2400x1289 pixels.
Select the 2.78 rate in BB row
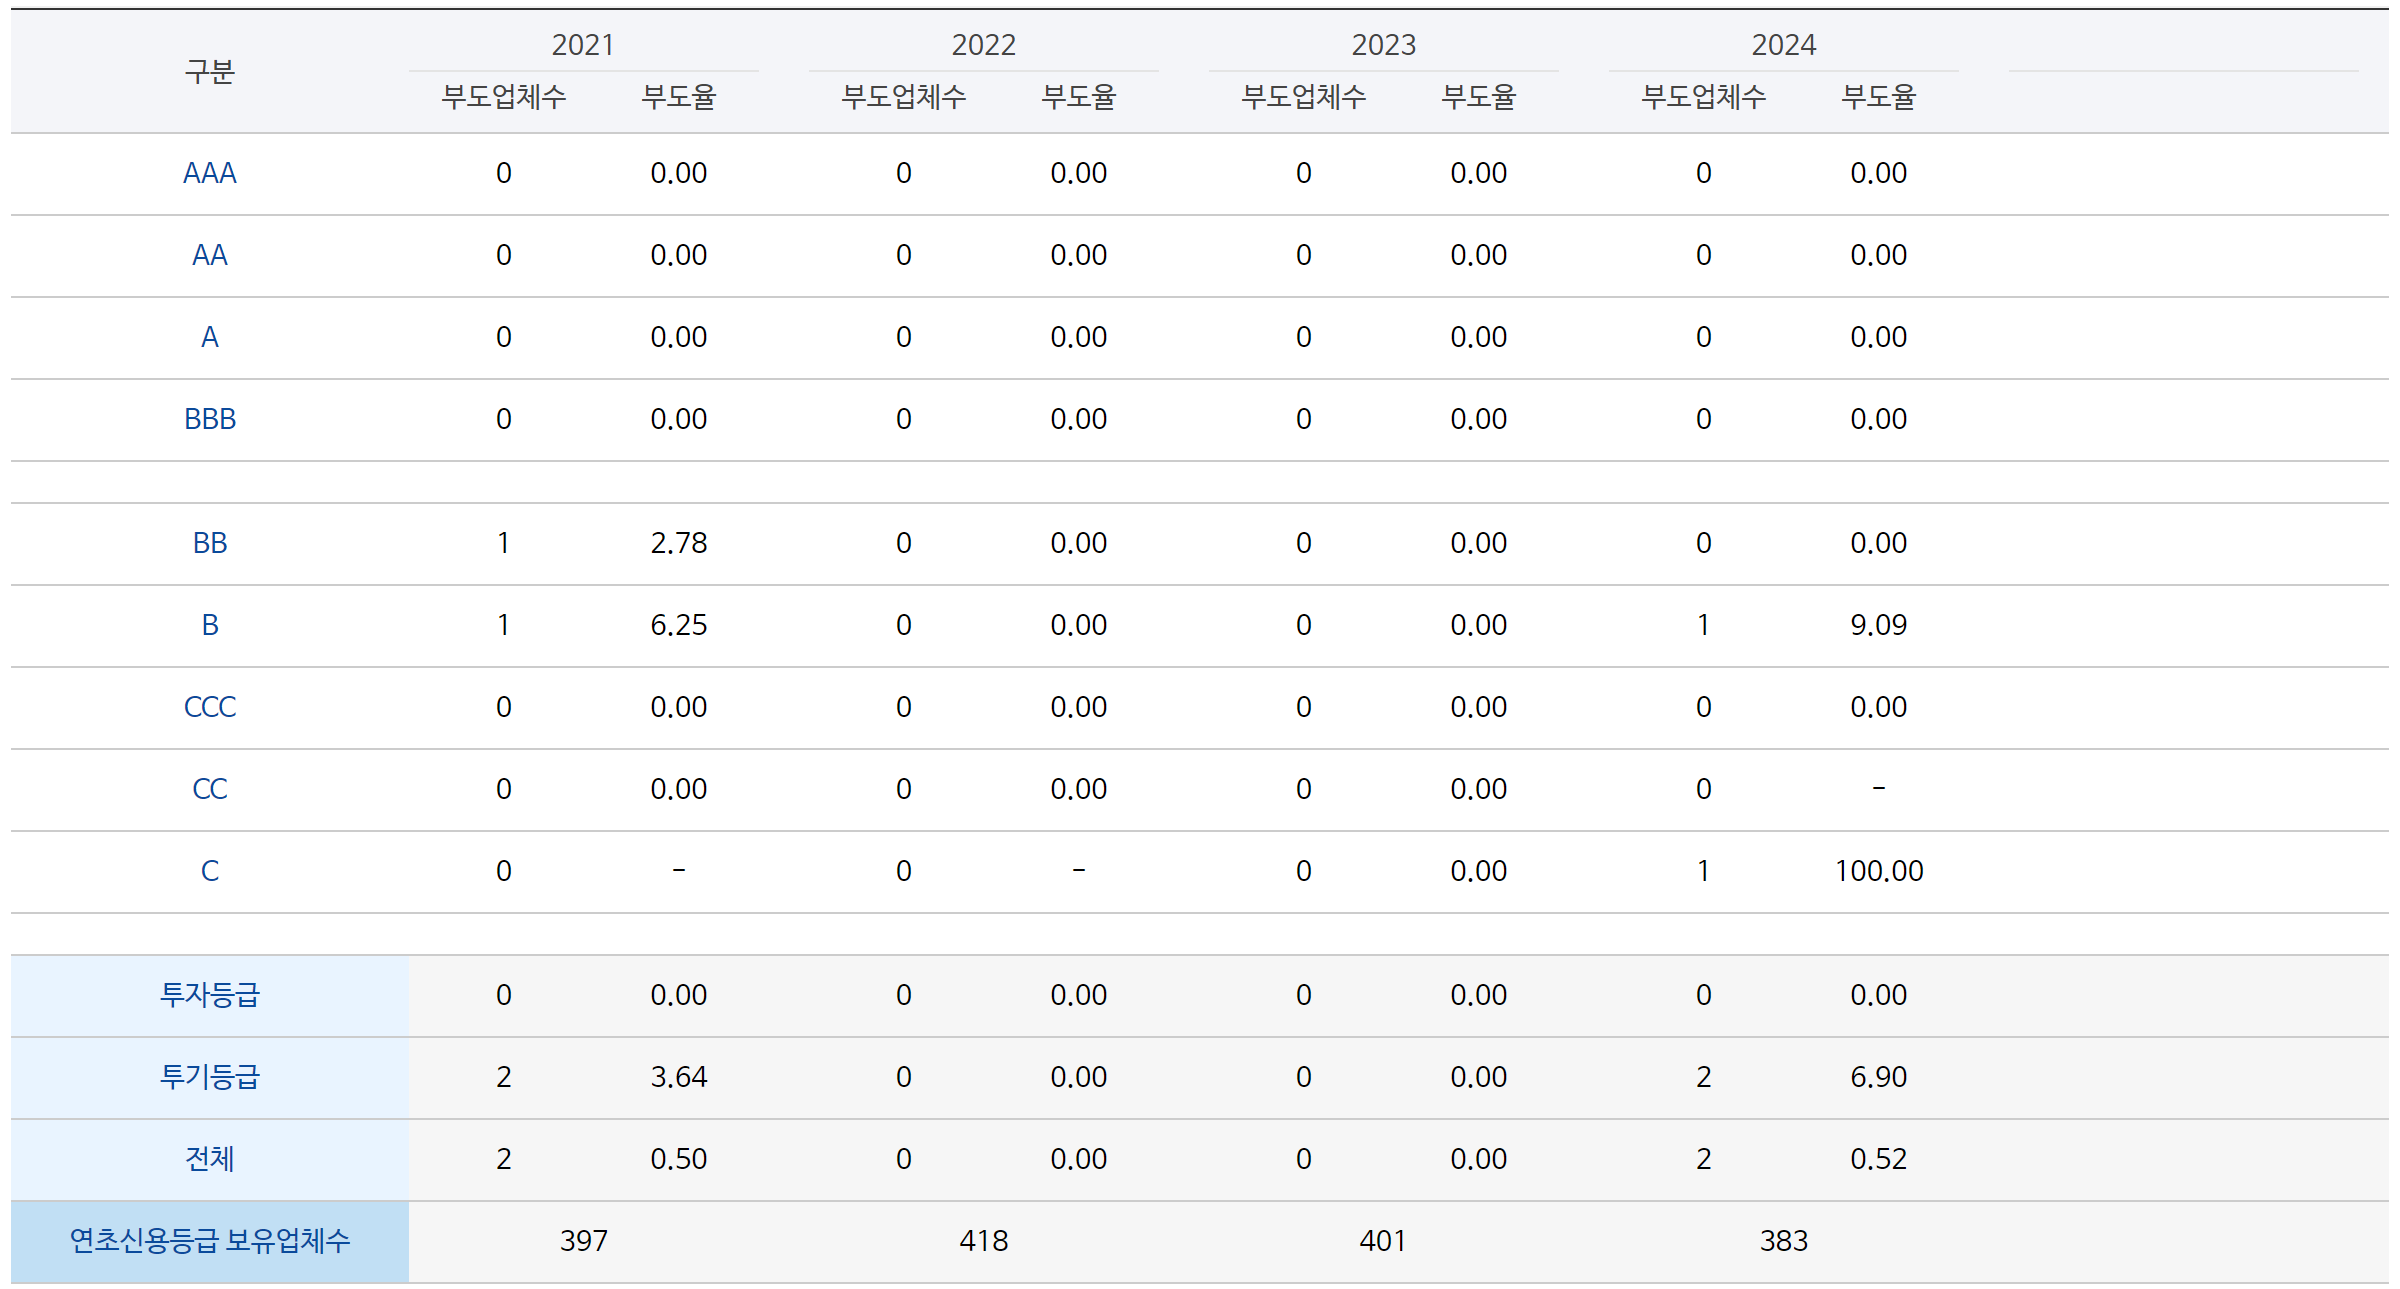pyautogui.click(x=678, y=543)
